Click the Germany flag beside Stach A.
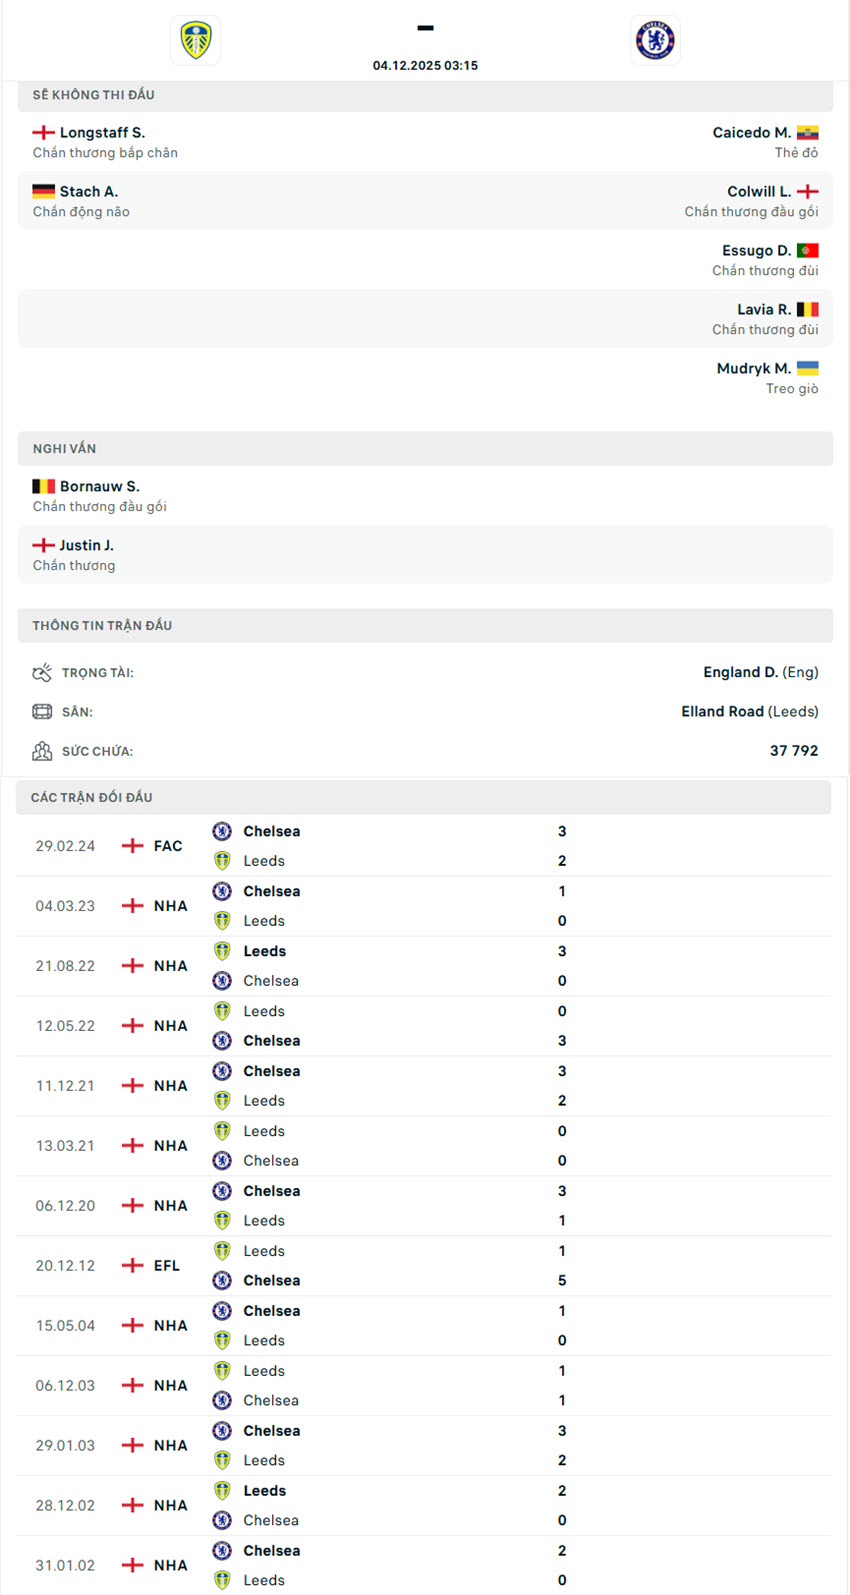Viewport: 850px width, 1595px height. (43, 192)
